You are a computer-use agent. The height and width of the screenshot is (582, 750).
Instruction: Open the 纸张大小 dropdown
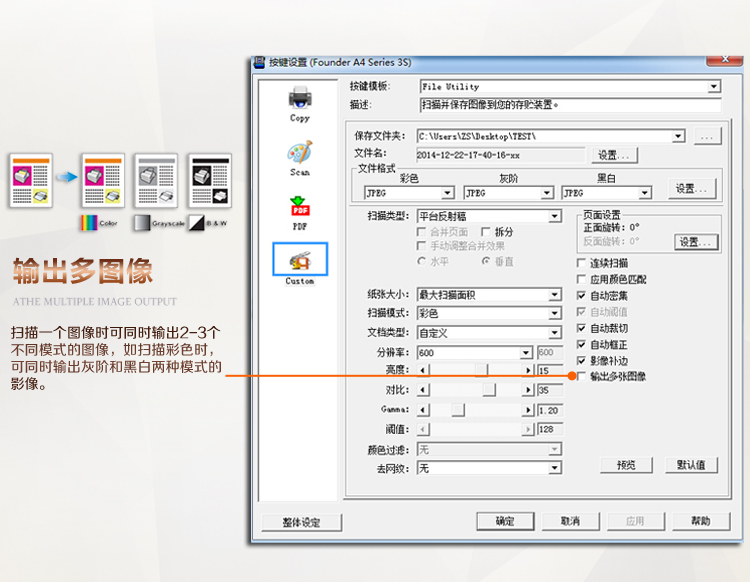point(554,294)
